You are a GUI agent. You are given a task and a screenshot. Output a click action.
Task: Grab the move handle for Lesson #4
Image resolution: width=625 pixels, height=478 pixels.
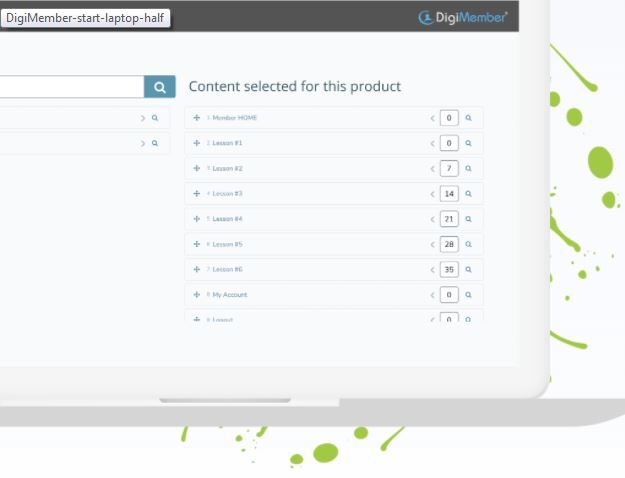[197, 219]
